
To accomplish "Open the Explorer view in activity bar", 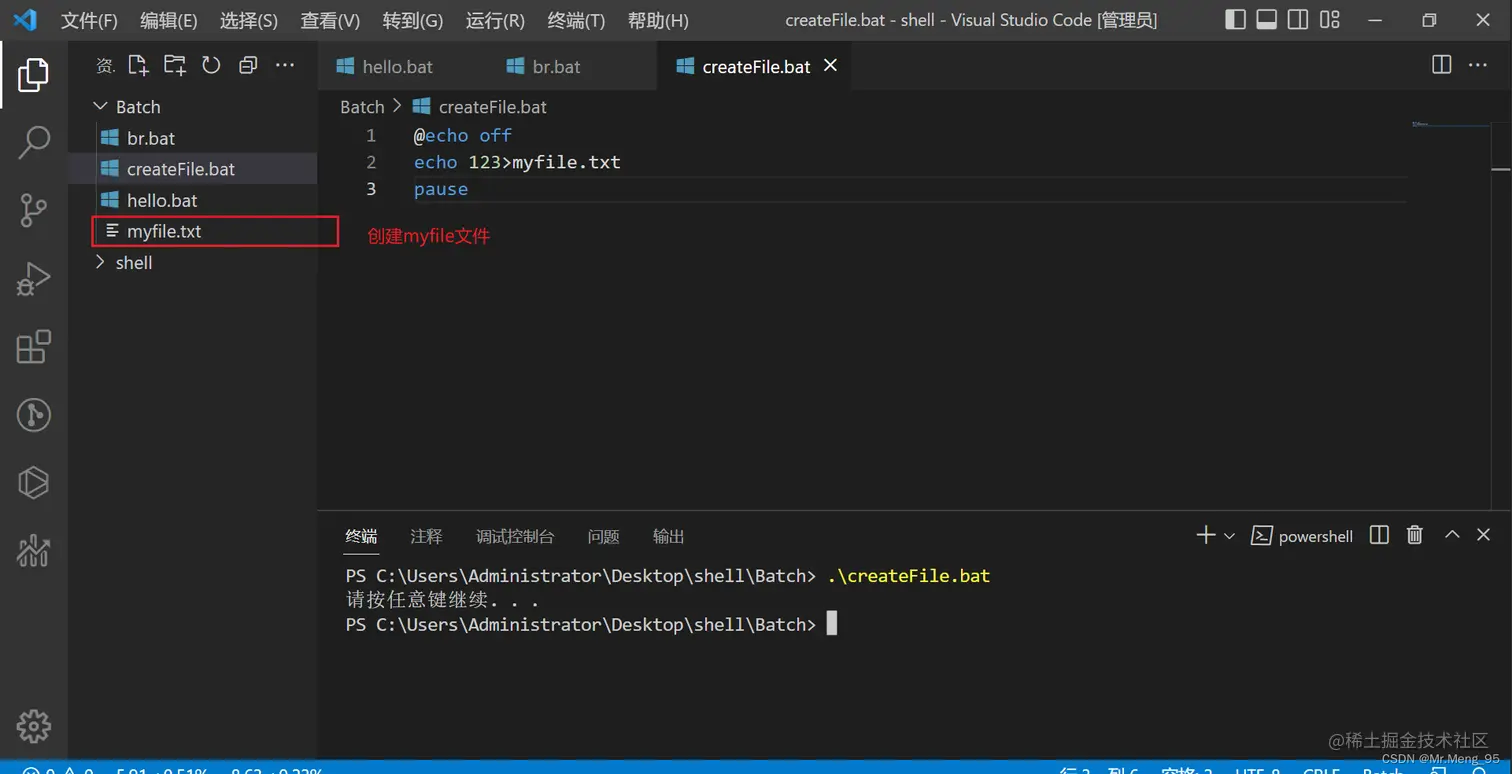I will (x=33, y=75).
